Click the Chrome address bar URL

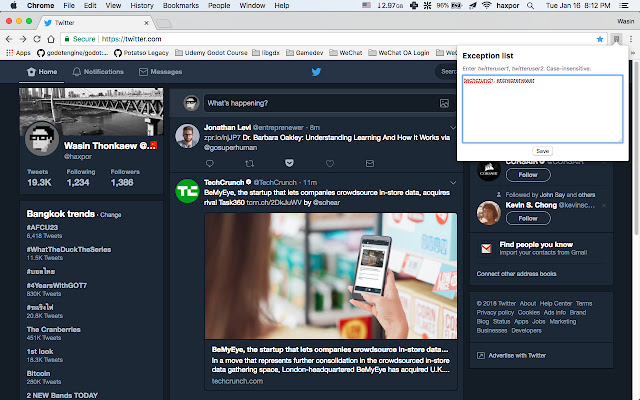pos(131,39)
